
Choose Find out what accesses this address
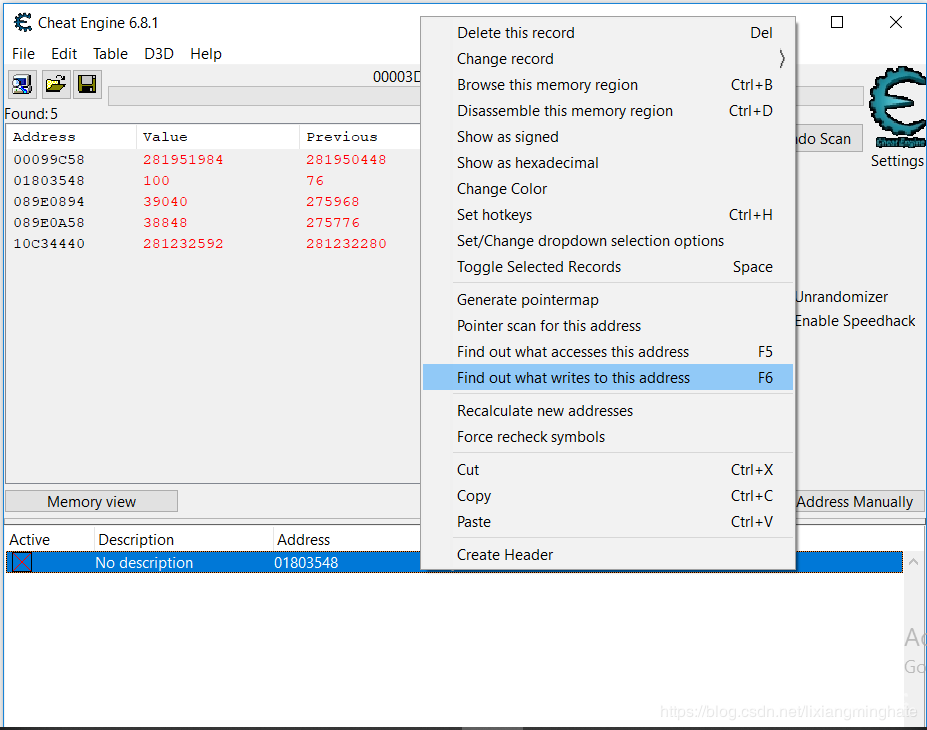[x=608, y=352]
